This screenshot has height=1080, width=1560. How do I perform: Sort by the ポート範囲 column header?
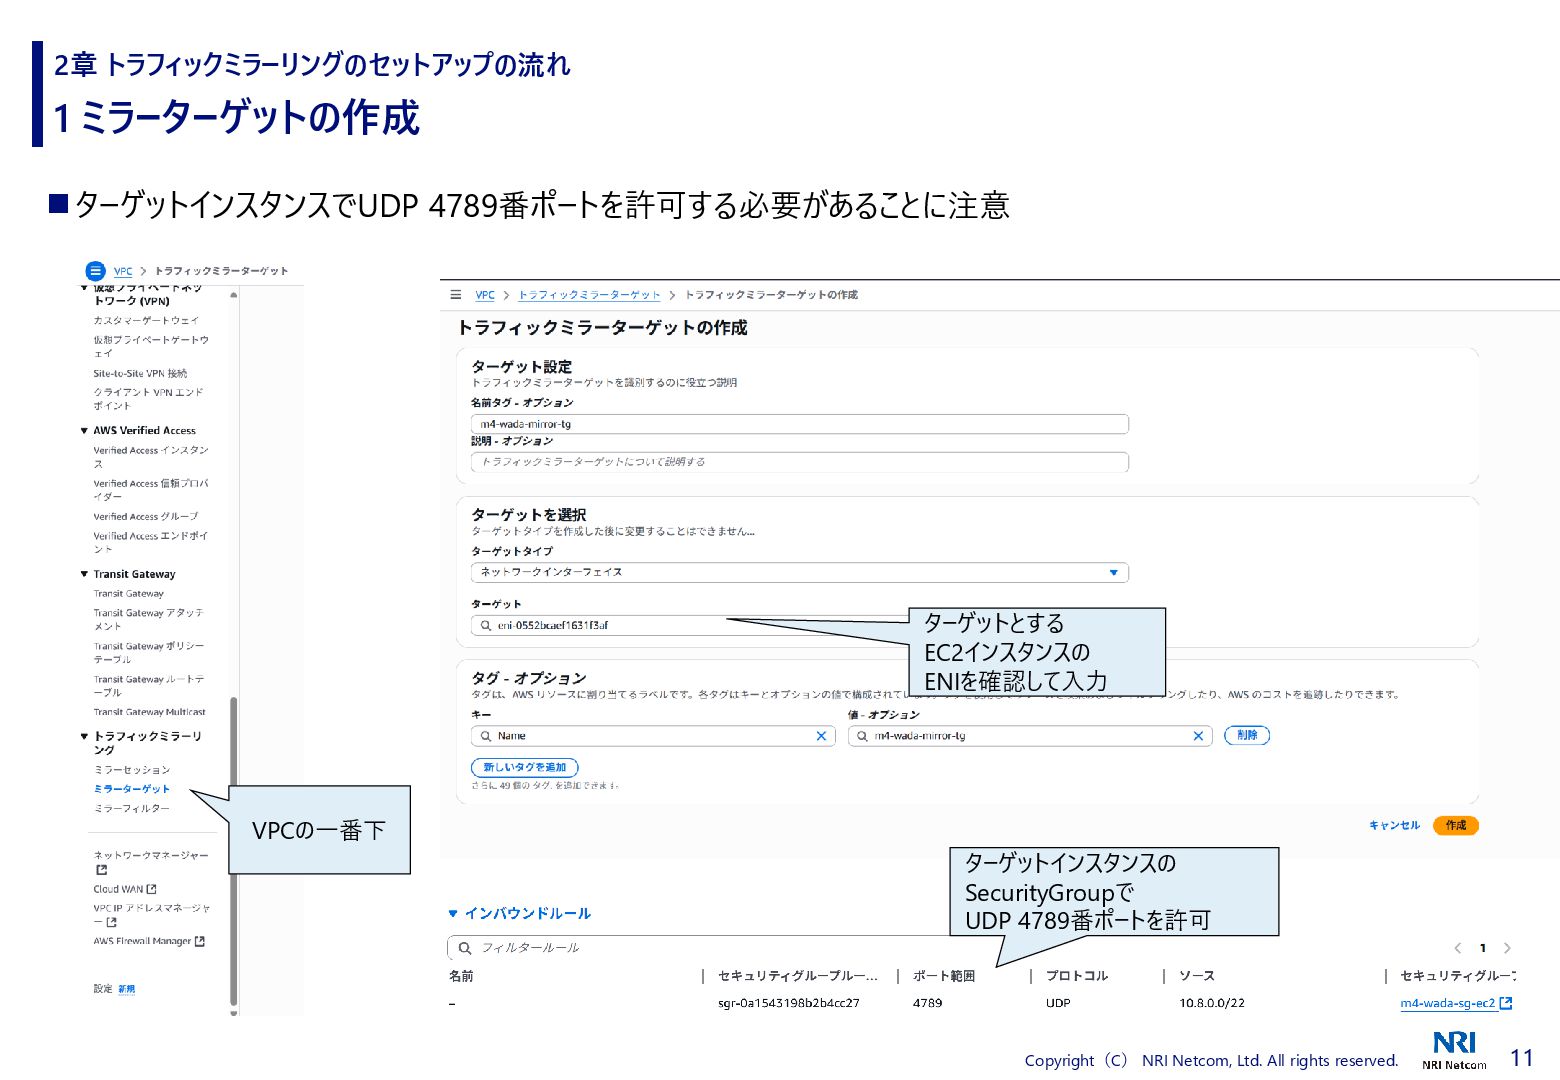pos(944,976)
